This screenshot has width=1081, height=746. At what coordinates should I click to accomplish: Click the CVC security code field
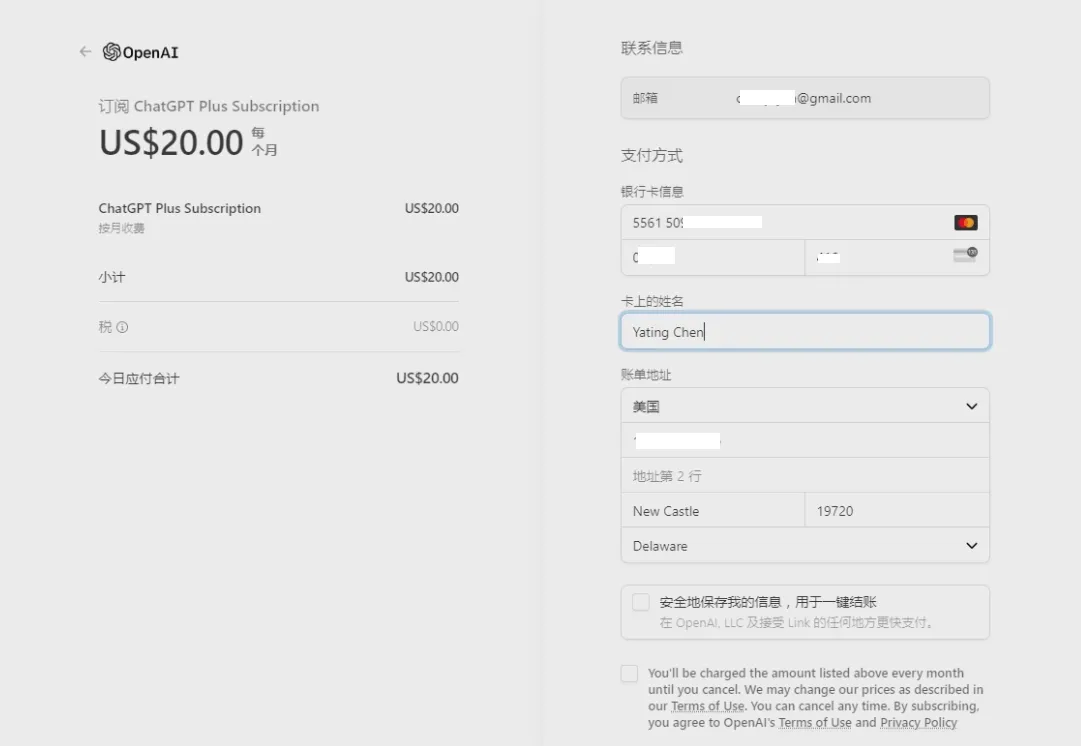click(880, 257)
